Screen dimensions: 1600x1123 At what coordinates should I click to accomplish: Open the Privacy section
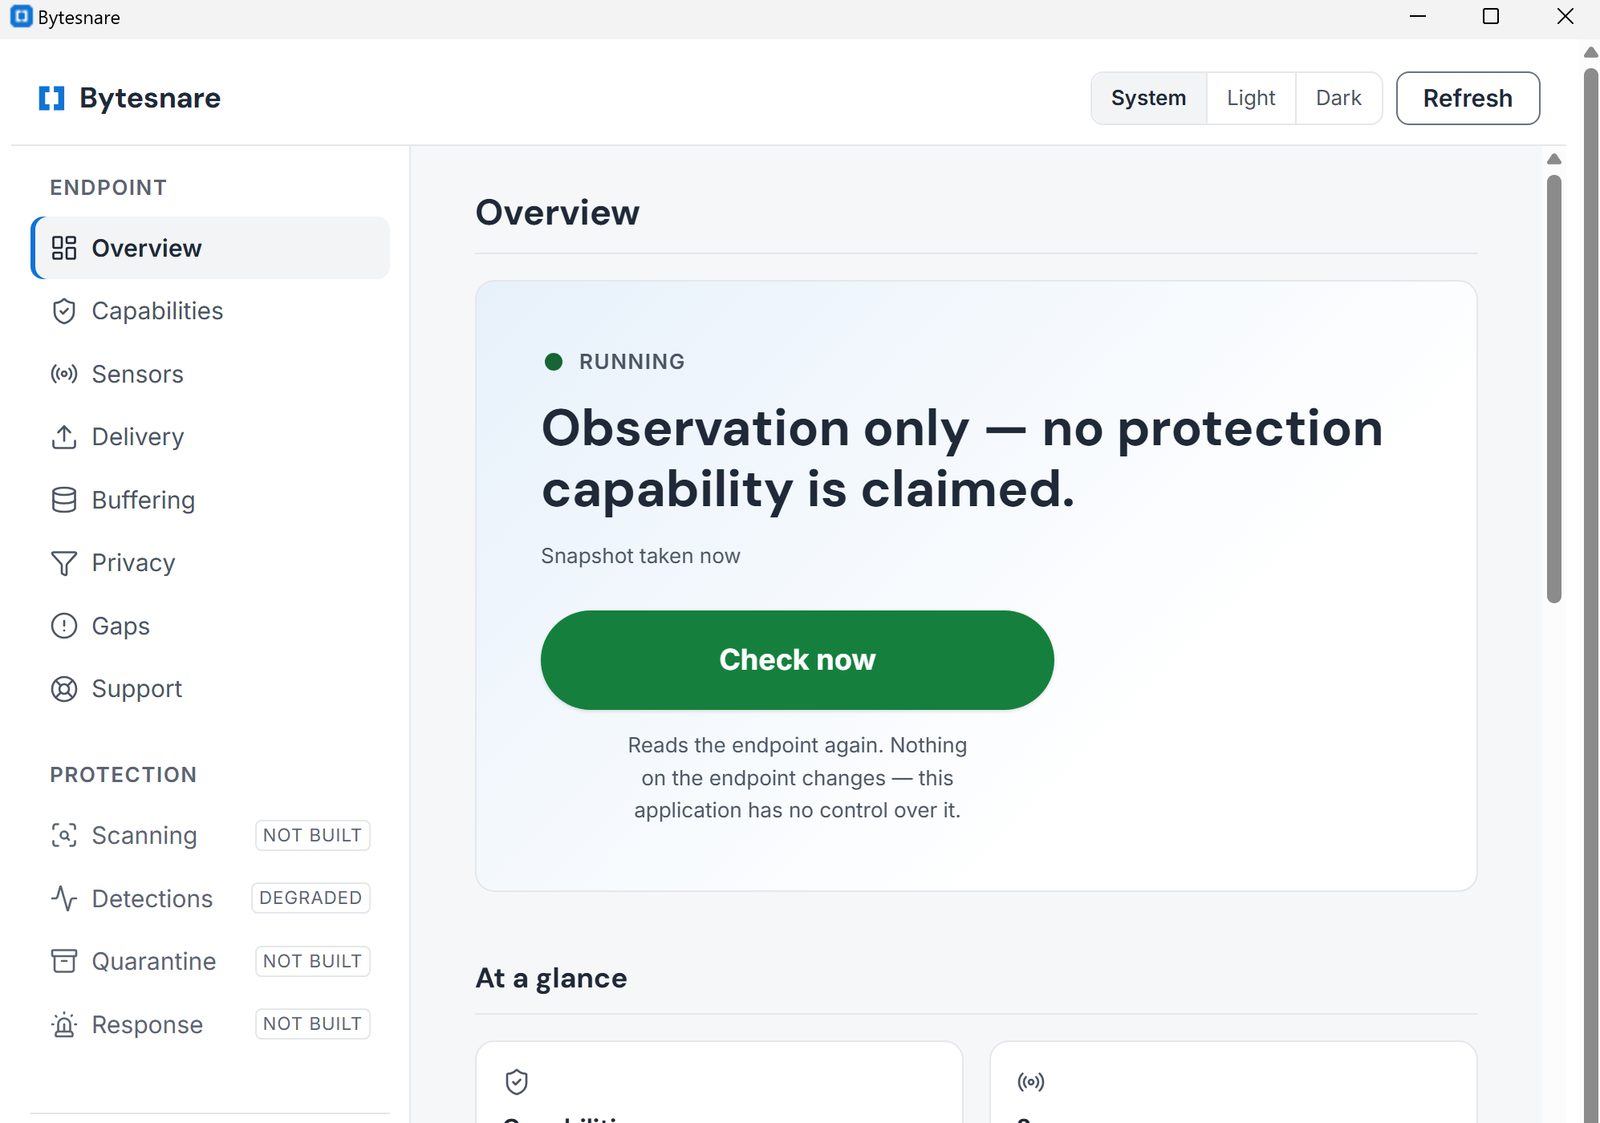pos(210,563)
